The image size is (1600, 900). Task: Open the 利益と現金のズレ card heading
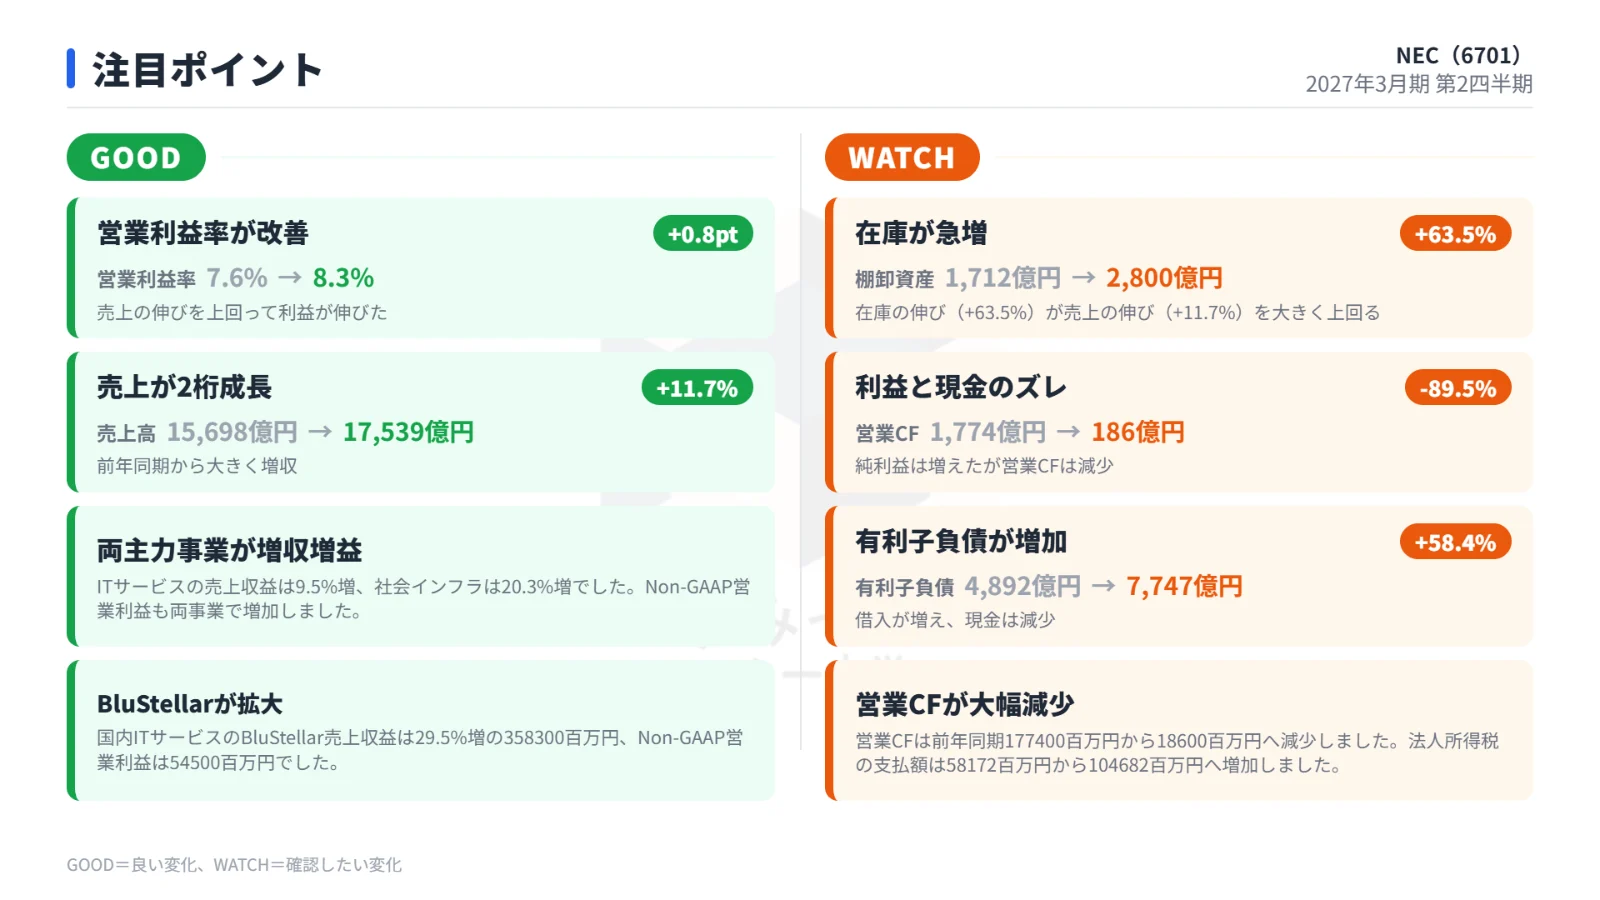(961, 387)
